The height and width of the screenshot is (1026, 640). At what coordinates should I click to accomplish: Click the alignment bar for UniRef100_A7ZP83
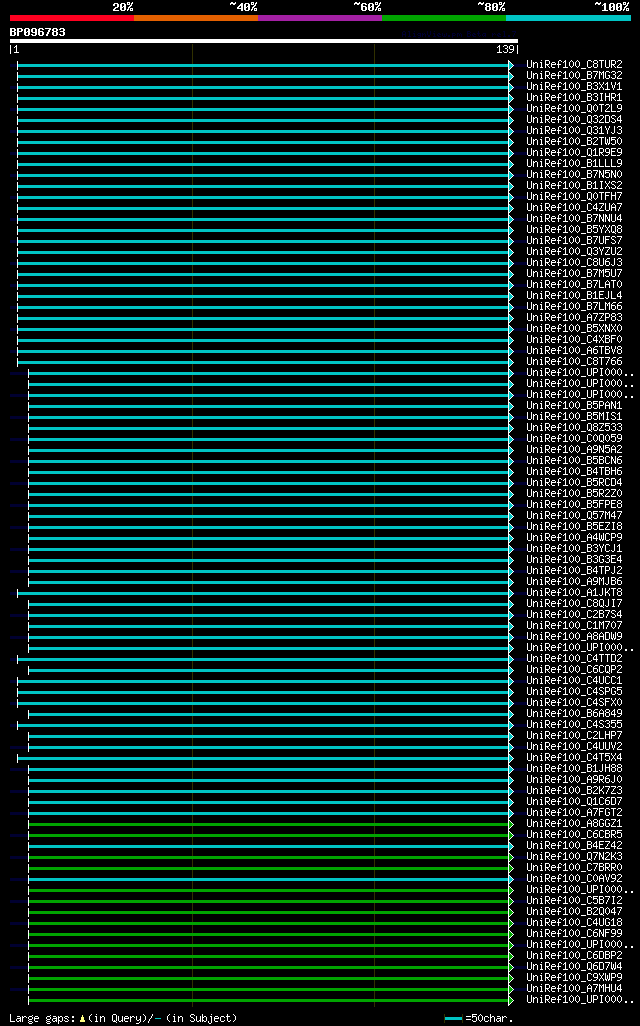point(264,318)
